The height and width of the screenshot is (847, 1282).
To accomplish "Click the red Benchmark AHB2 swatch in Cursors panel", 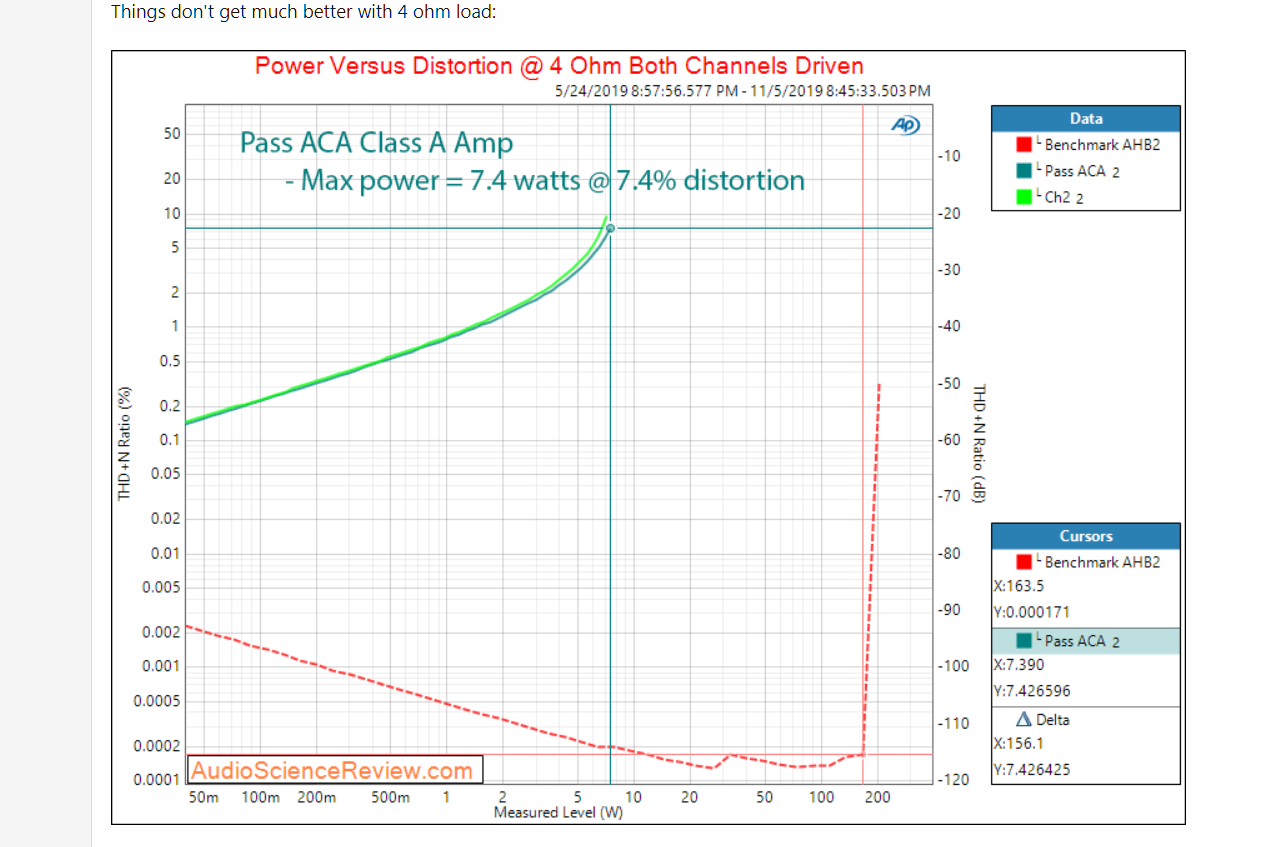I will point(1025,562).
